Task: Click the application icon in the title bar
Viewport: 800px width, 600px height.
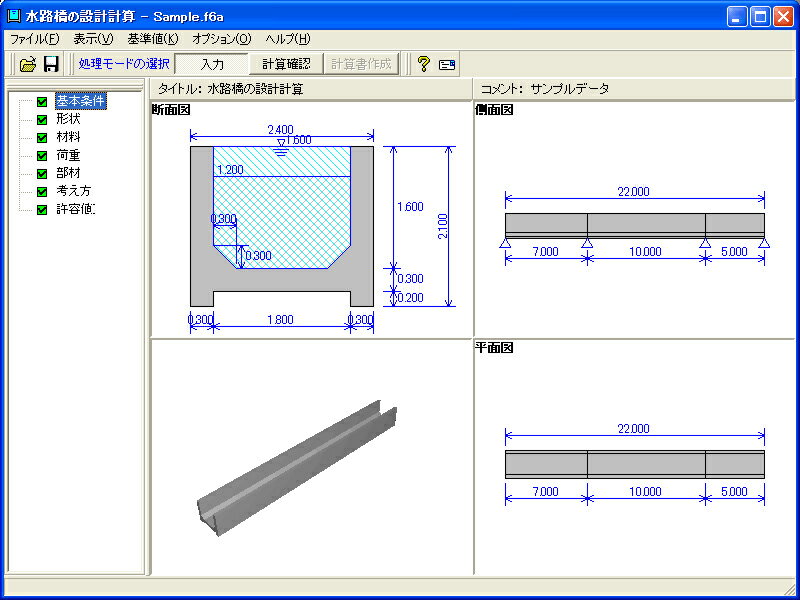Action: (13, 16)
